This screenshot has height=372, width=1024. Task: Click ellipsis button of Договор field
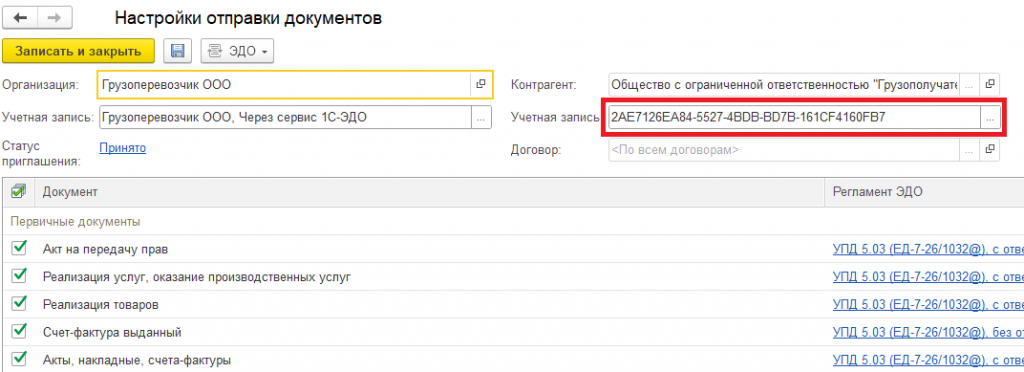[969, 149]
